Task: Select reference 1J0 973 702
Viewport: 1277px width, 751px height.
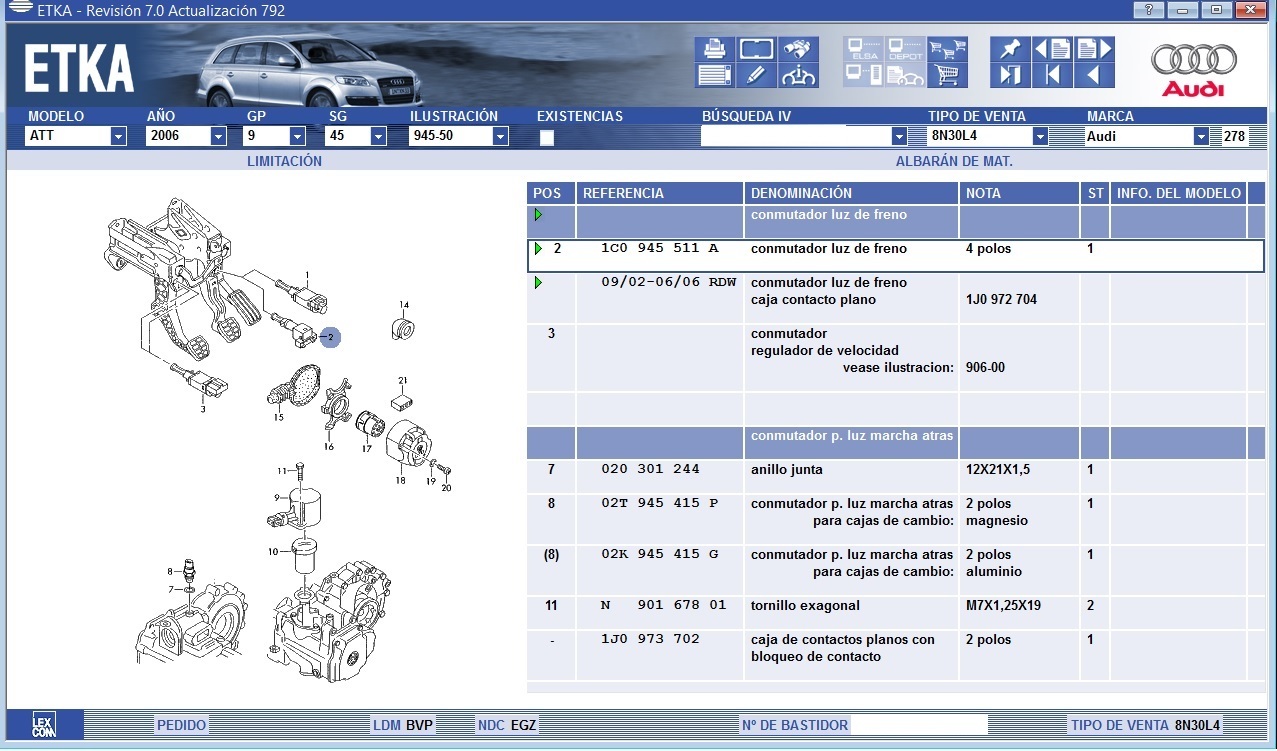Action: click(650, 639)
